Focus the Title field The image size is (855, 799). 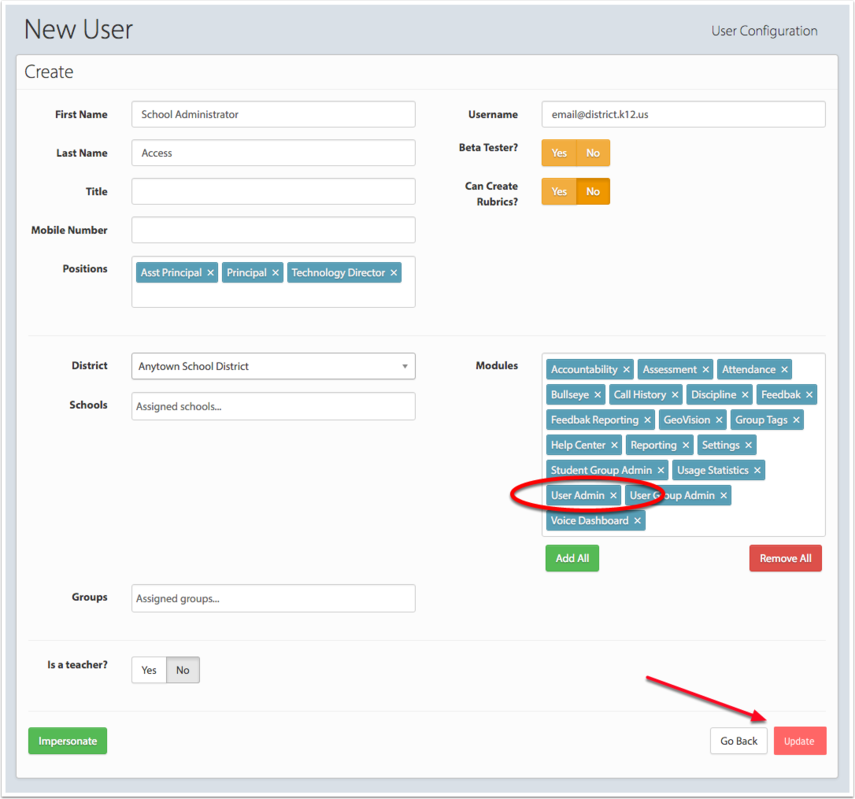tap(273, 191)
